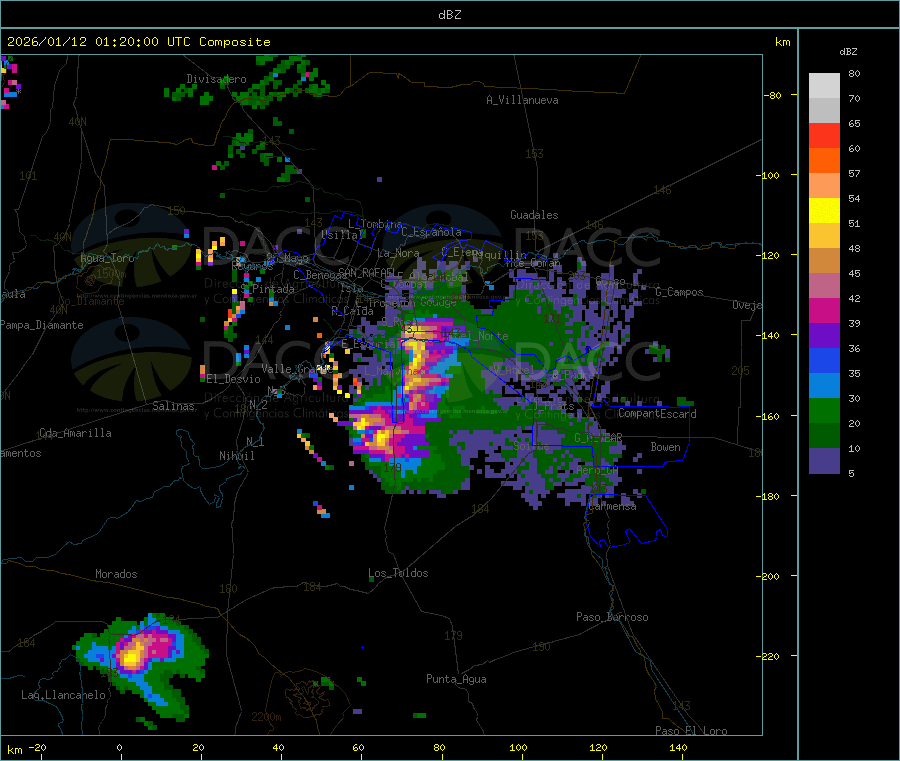Click the Morados map label
900x761 pixels.
116,574
